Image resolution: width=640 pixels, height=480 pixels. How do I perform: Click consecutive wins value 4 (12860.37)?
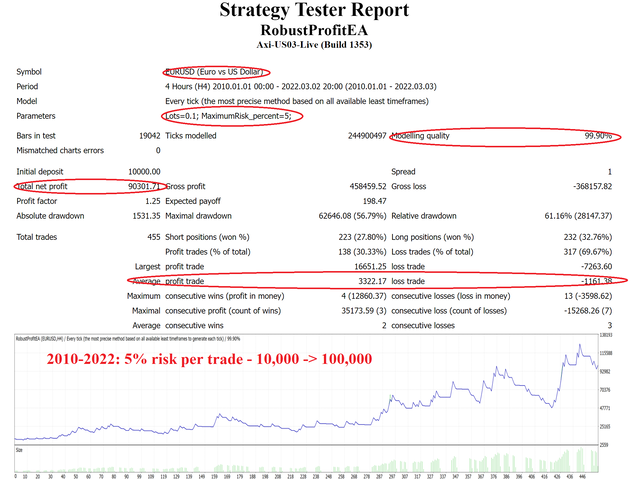[x=364, y=296]
